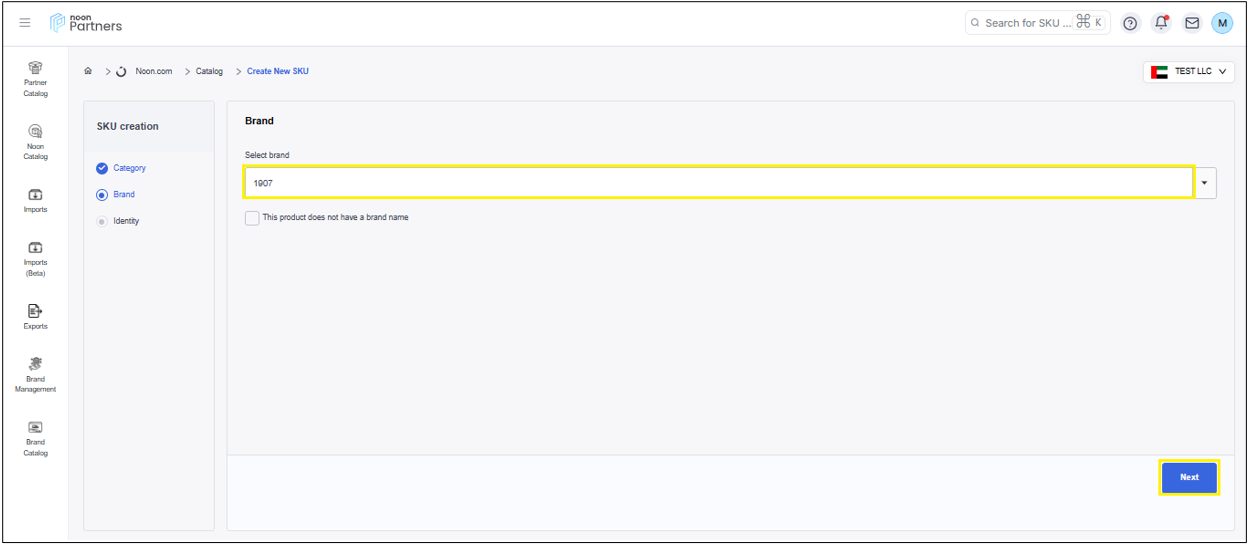Open the mail messages icon
Viewport: 1249px width, 545px height.
1192,23
